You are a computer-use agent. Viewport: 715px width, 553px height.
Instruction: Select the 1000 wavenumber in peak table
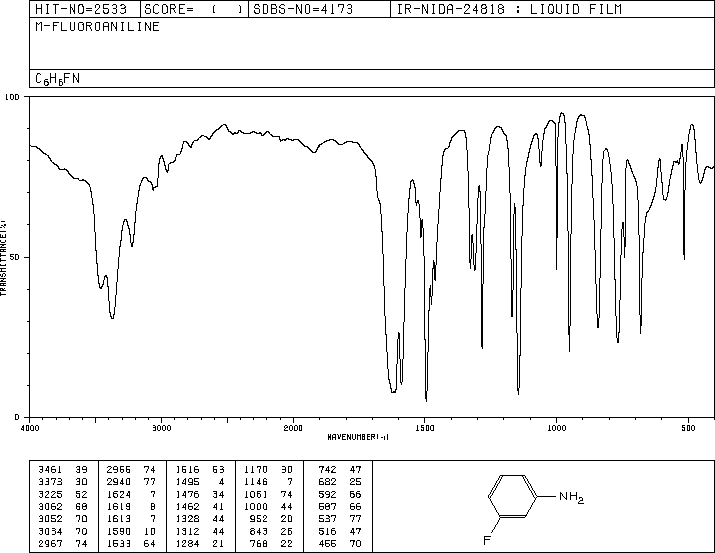pos(256,506)
